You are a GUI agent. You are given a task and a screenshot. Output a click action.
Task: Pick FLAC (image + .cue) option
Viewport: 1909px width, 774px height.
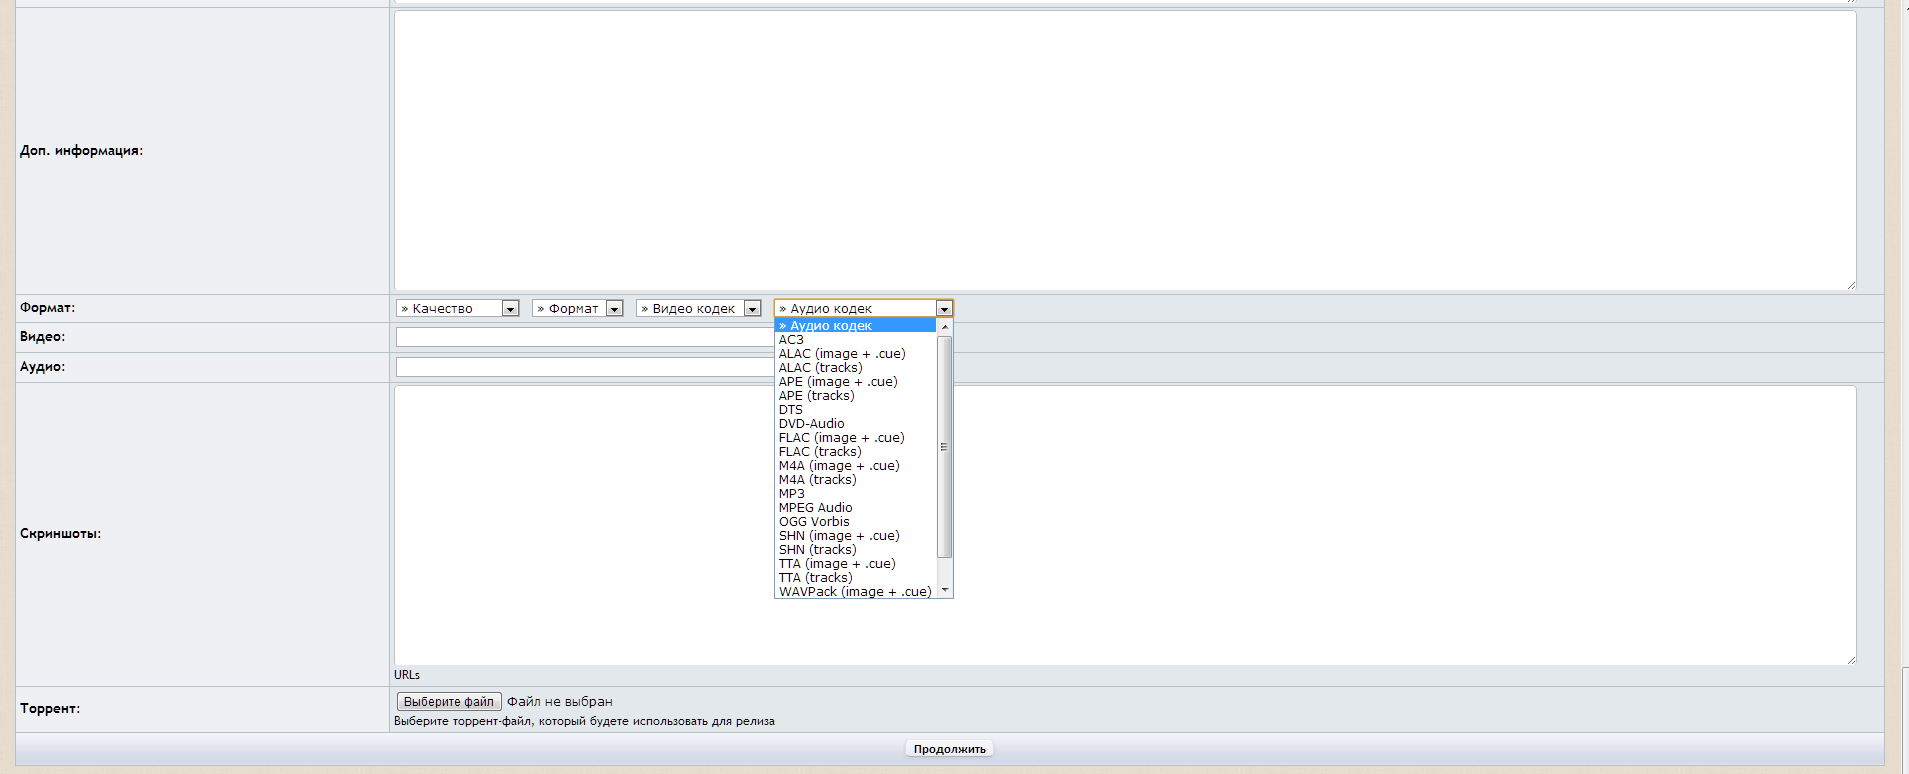(856, 438)
